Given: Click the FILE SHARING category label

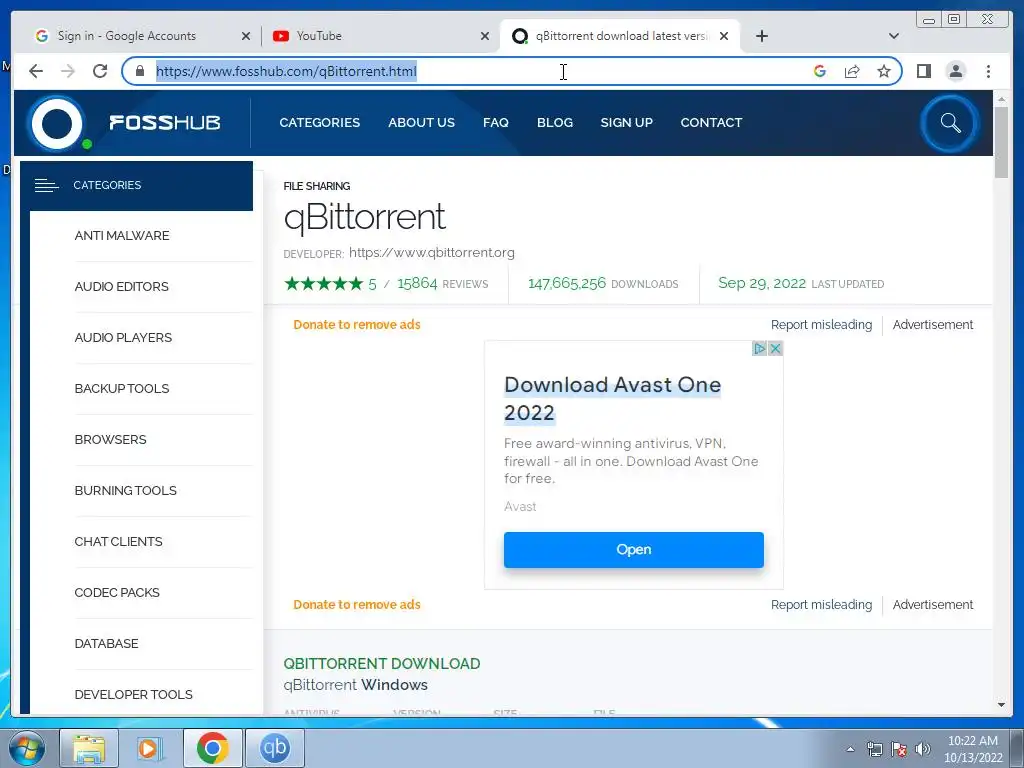Looking at the screenshot, I should [317, 186].
